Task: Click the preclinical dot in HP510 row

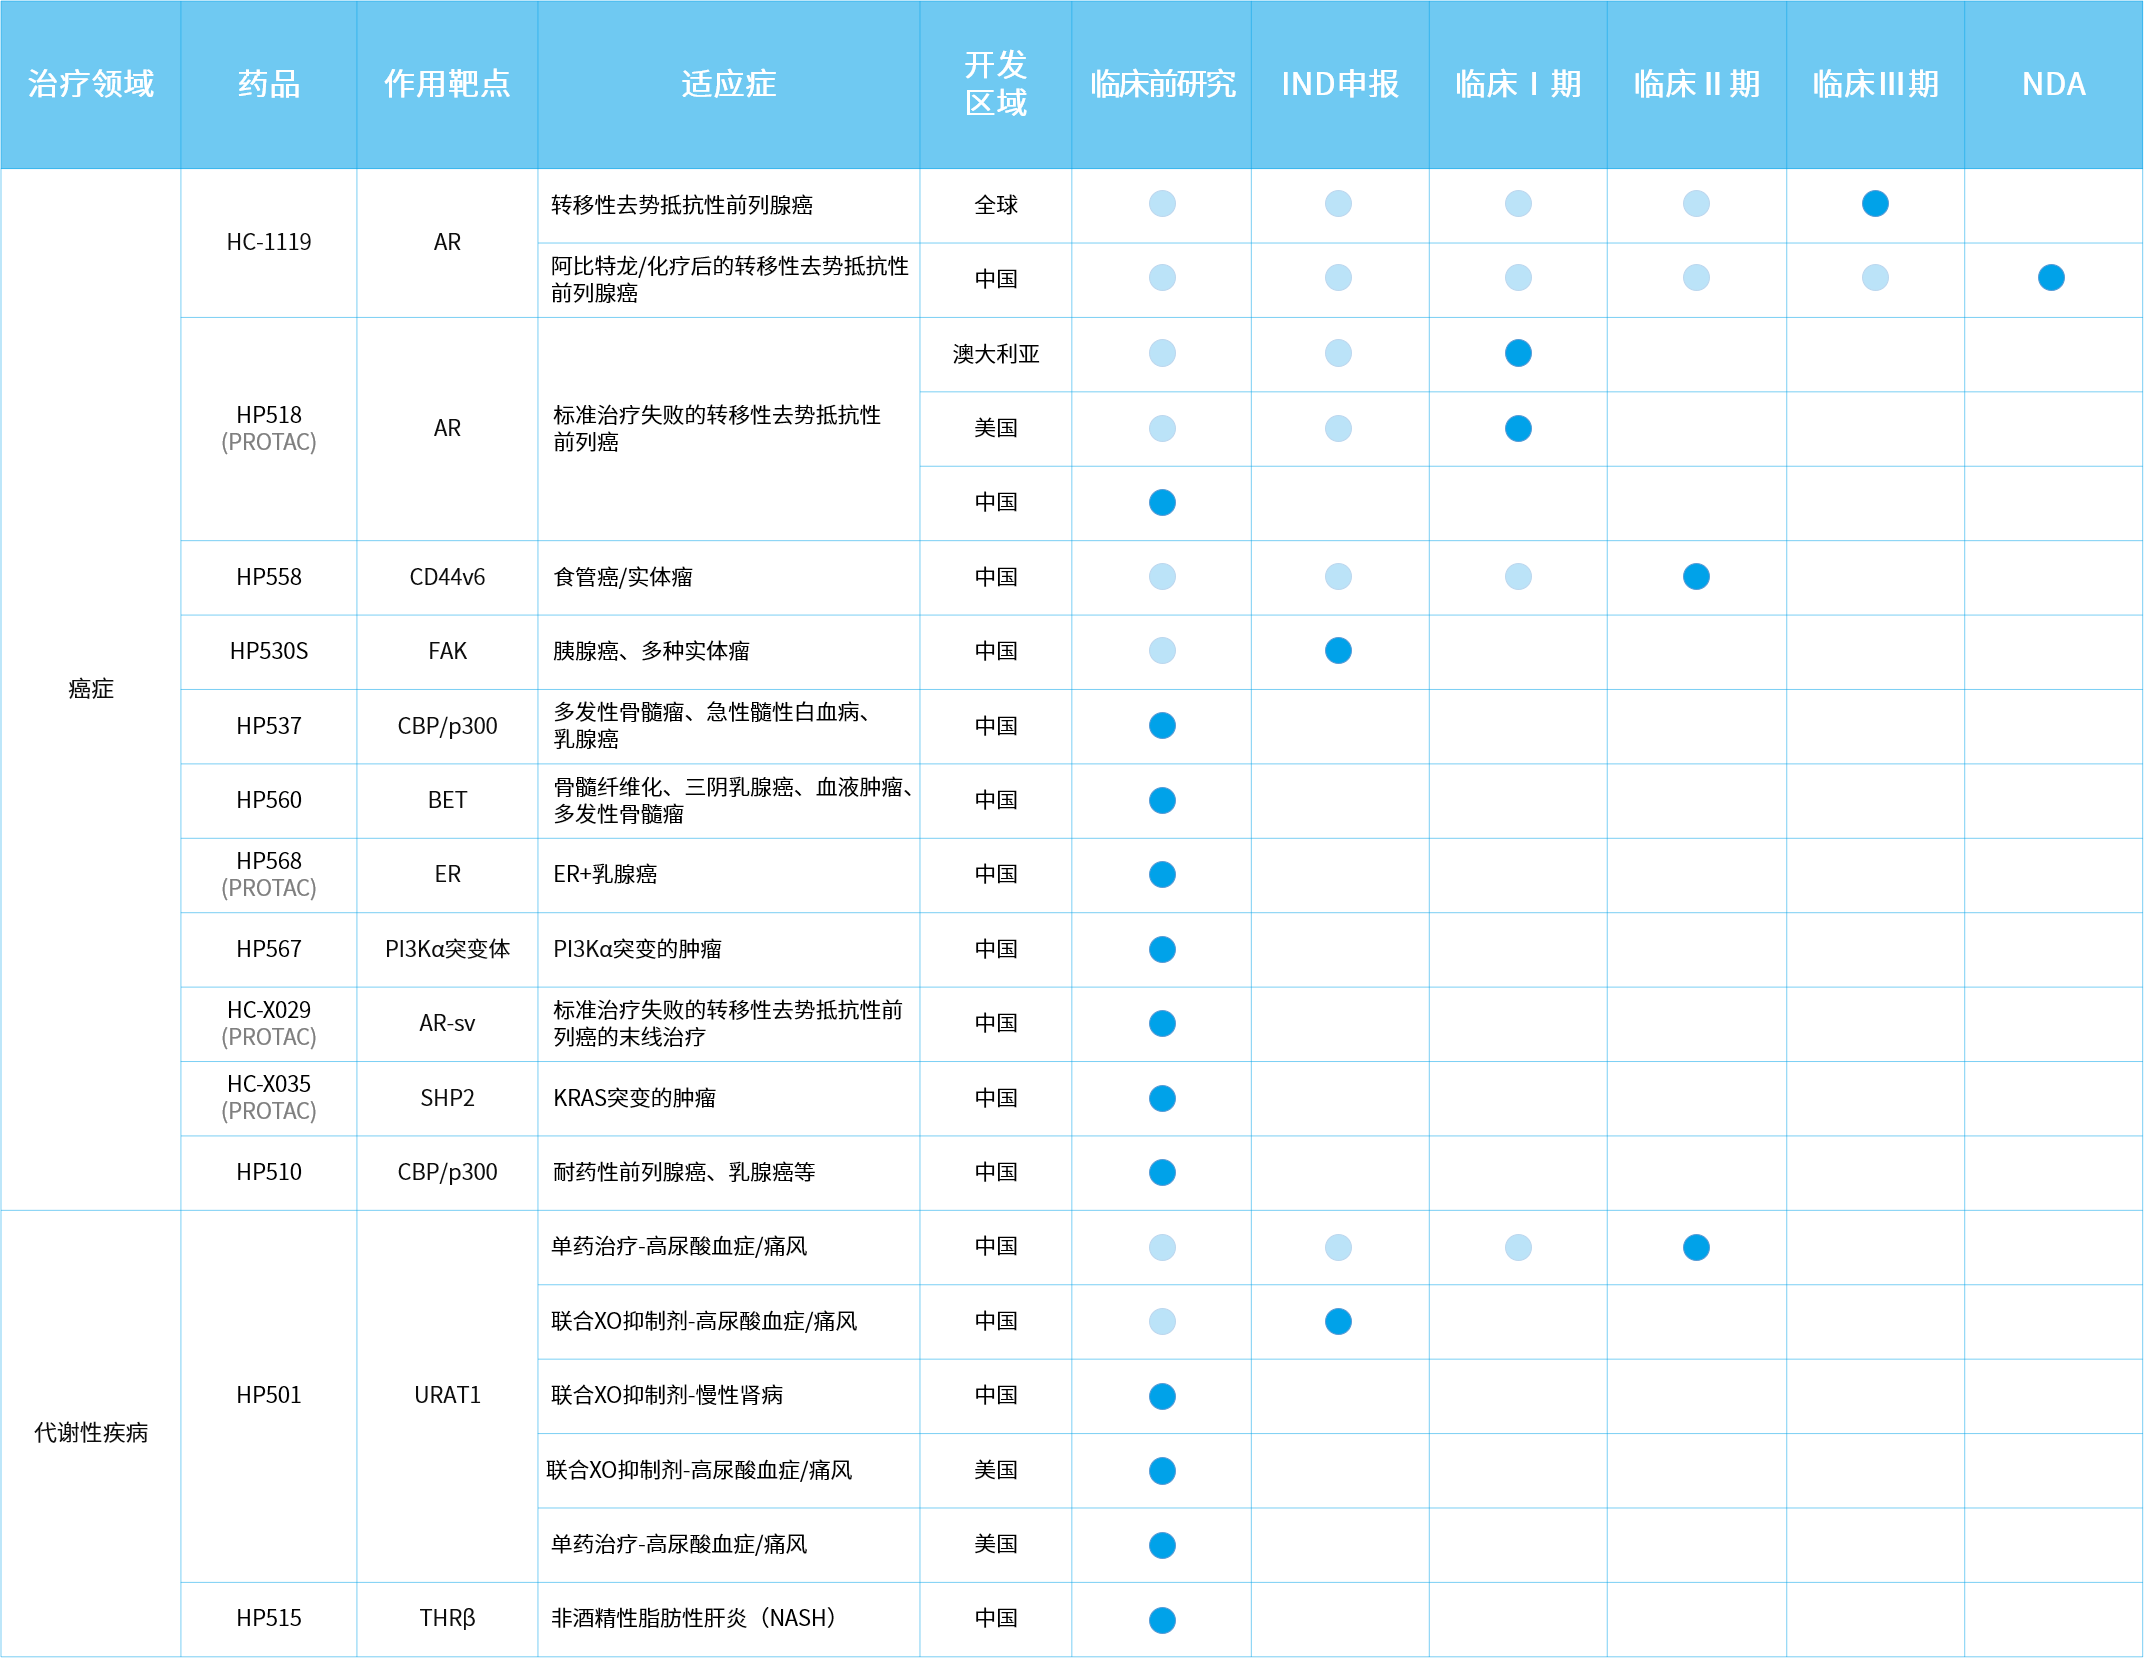Action: click(x=1162, y=1172)
